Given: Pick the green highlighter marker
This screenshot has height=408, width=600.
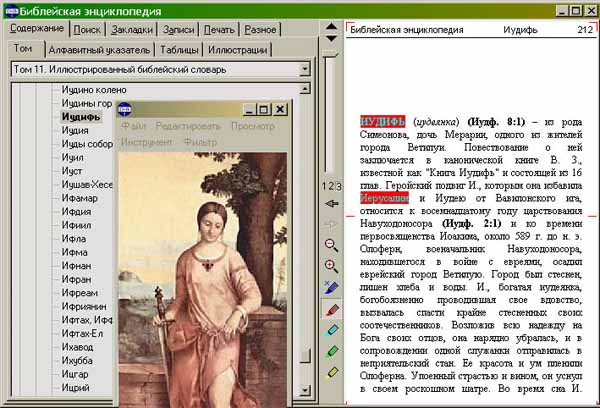Looking at the screenshot, I should tap(331, 350).
